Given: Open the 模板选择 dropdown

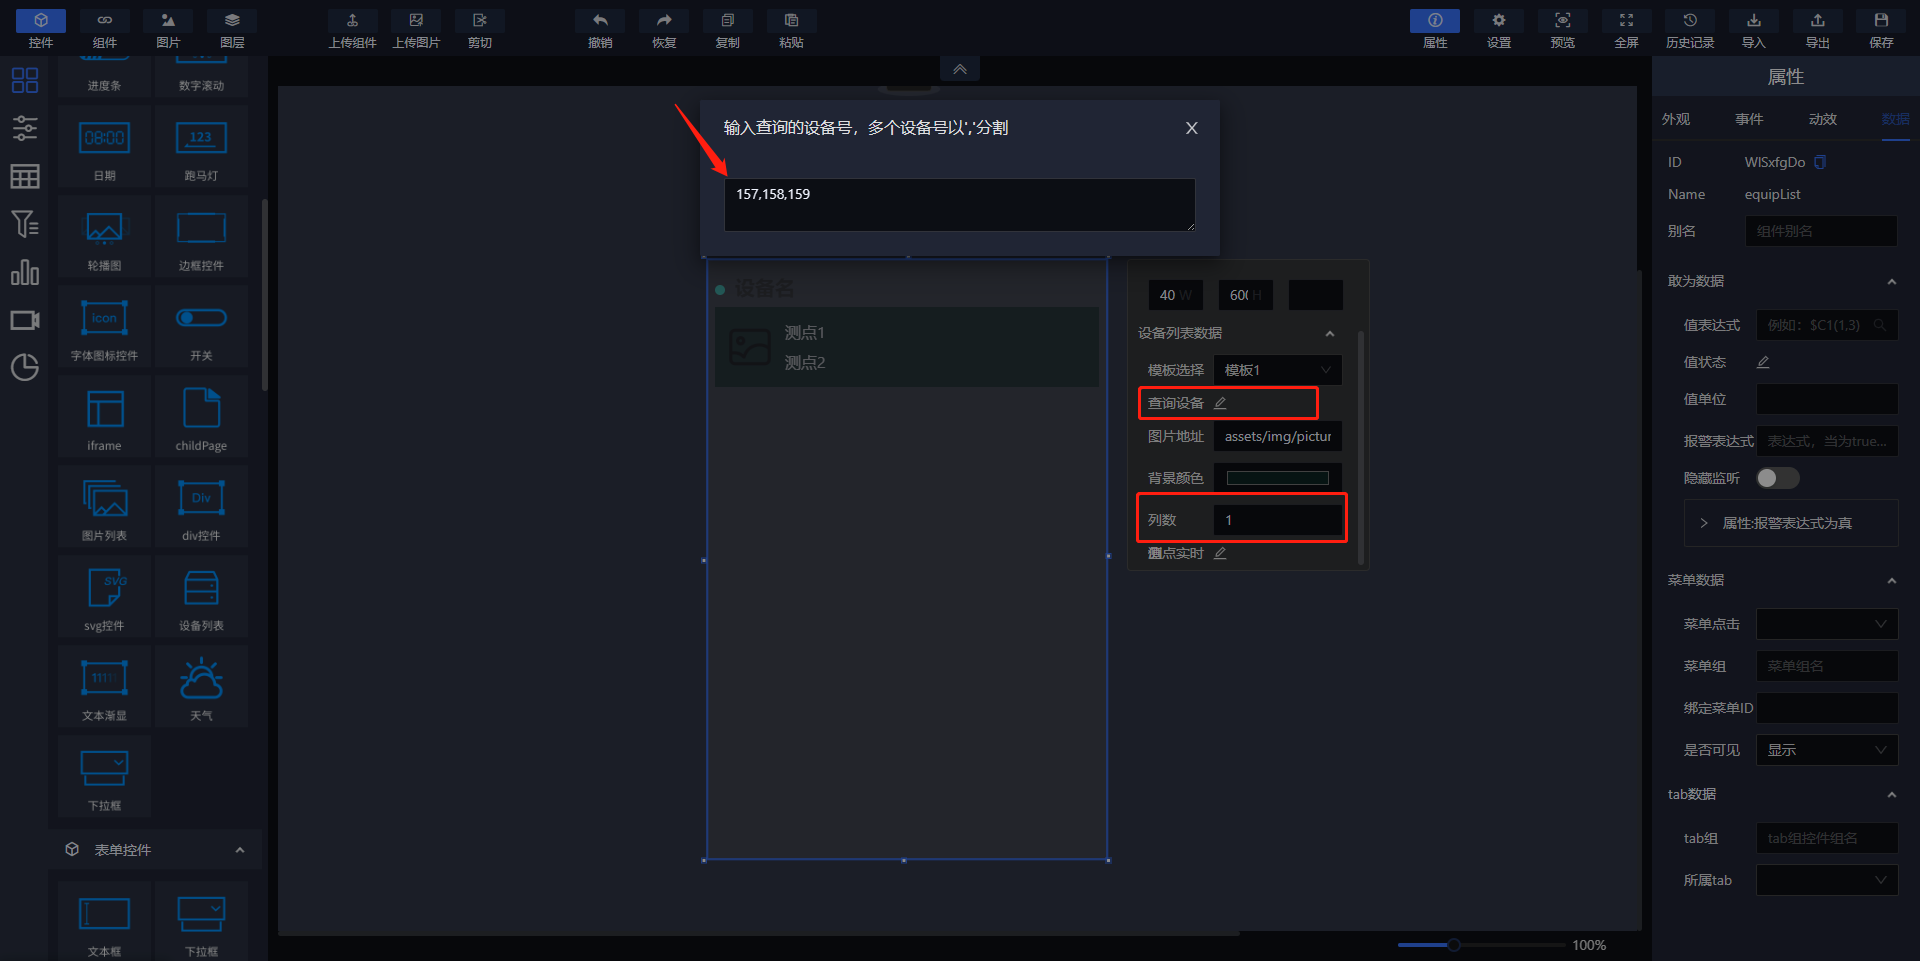Looking at the screenshot, I should click(x=1277, y=370).
